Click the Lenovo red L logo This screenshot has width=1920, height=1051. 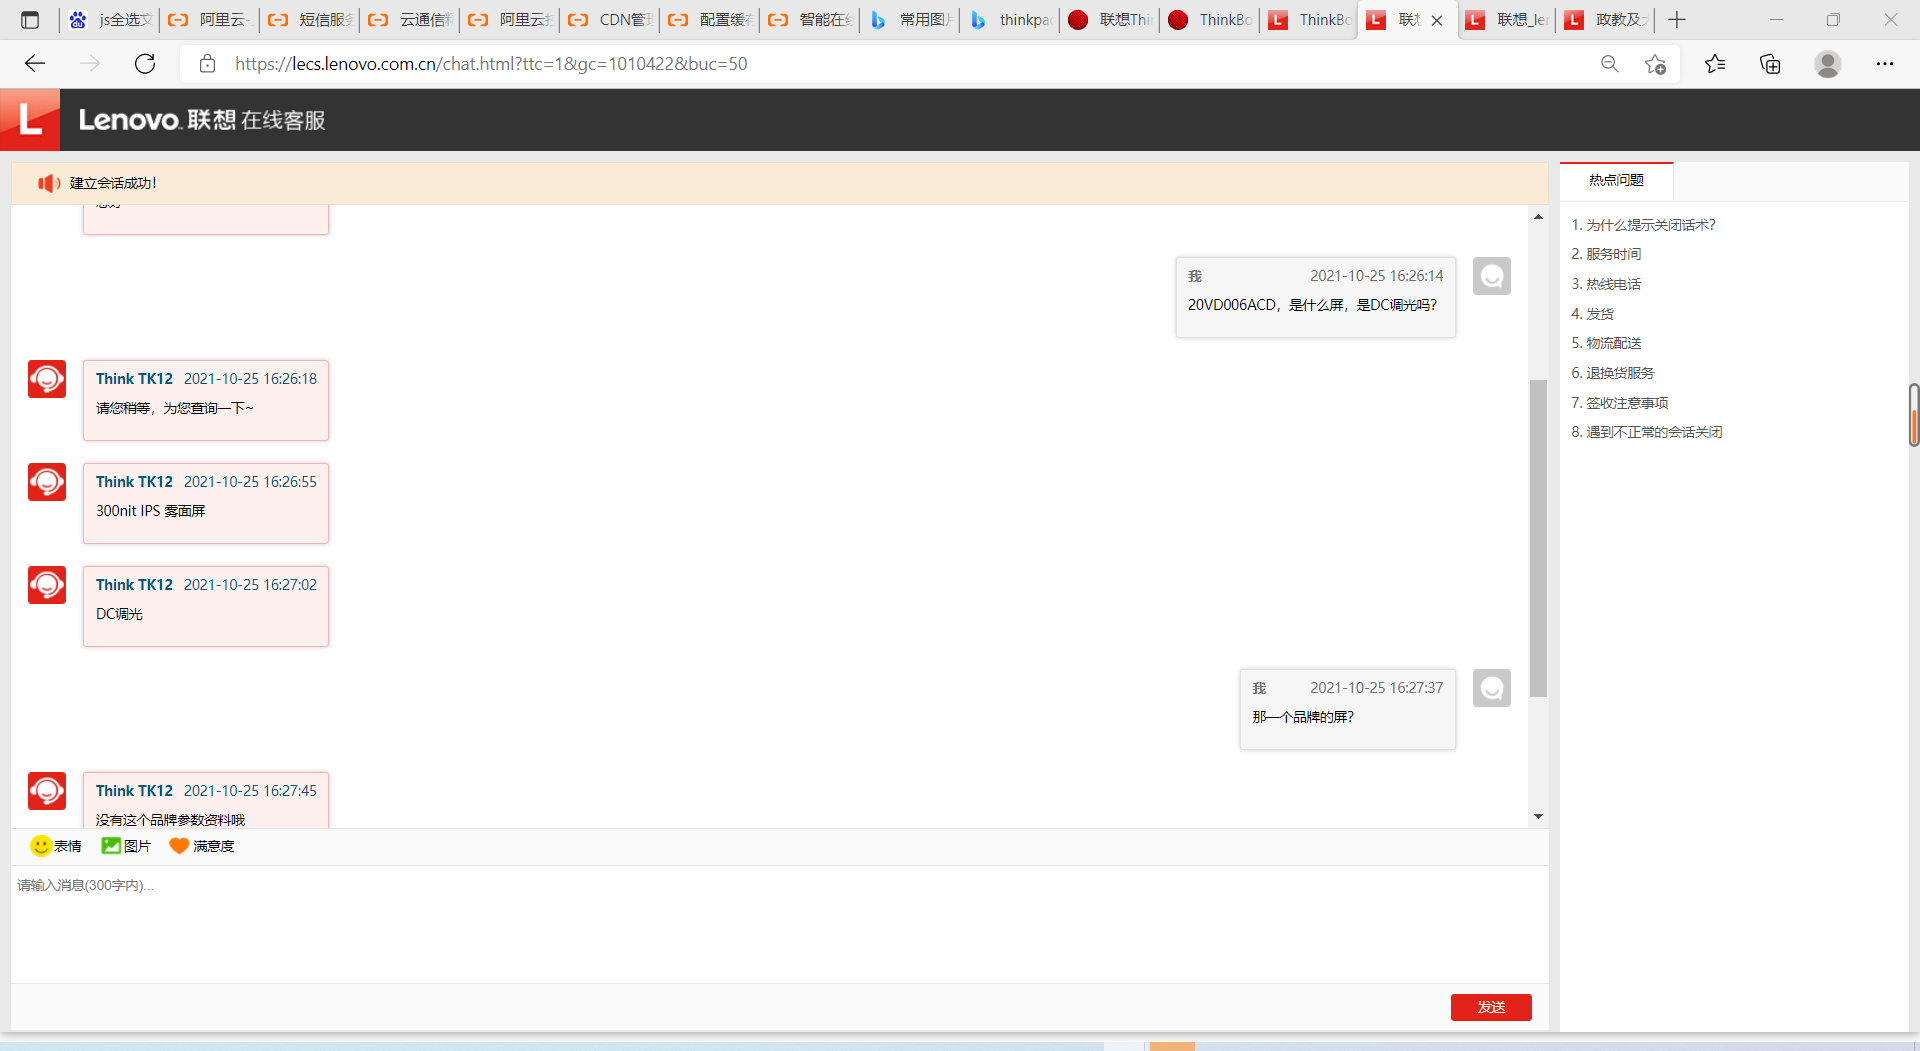tap(30, 120)
